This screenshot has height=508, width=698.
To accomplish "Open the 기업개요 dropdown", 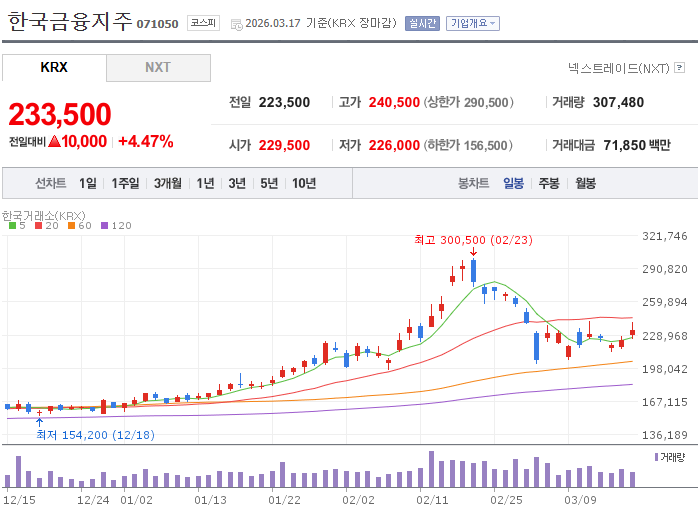I will (x=473, y=23).
